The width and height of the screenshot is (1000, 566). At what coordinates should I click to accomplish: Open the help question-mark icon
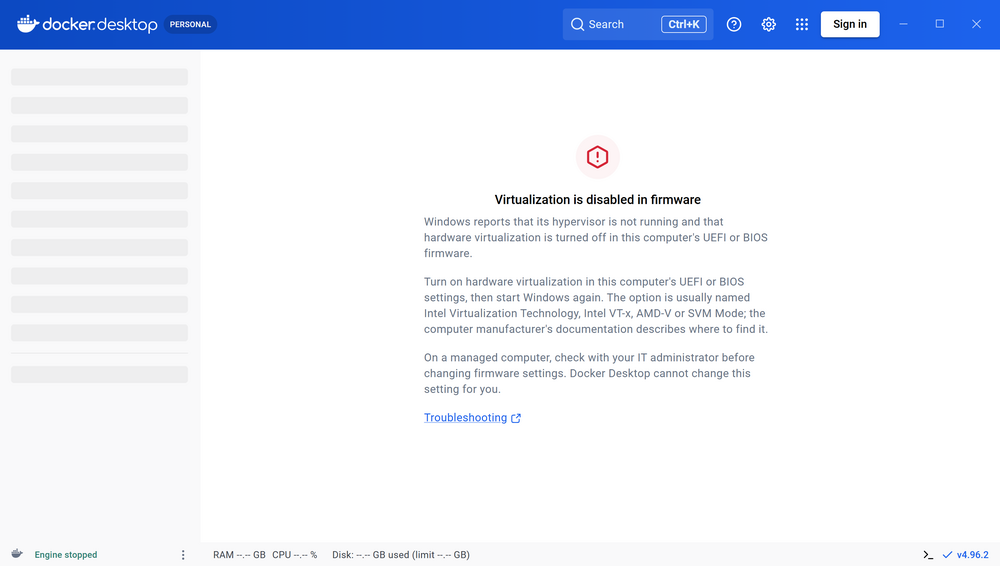pyautogui.click(x=734, y=24)
